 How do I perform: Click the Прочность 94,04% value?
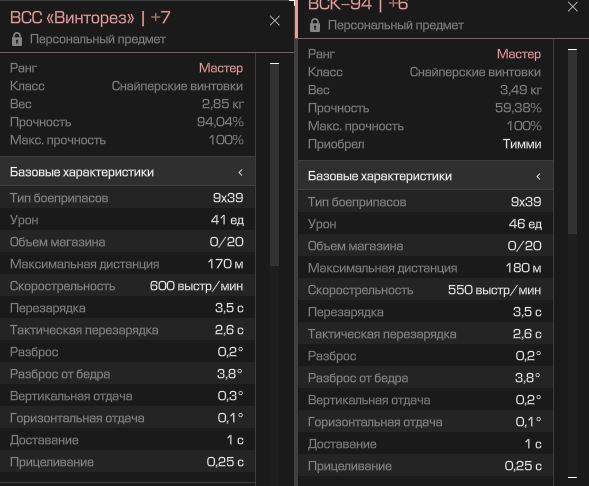click(220, 122)
